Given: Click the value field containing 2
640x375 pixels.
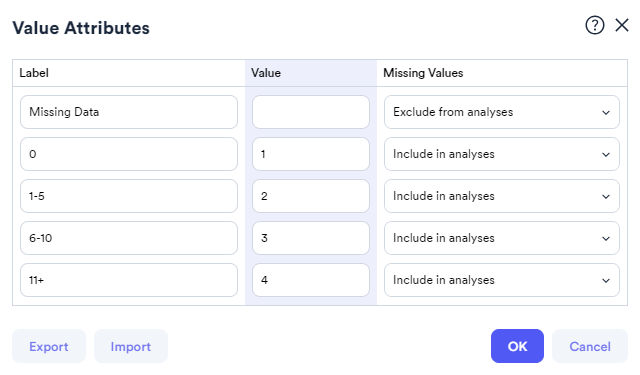Looking at the screenshot, I should pos(311,196).
